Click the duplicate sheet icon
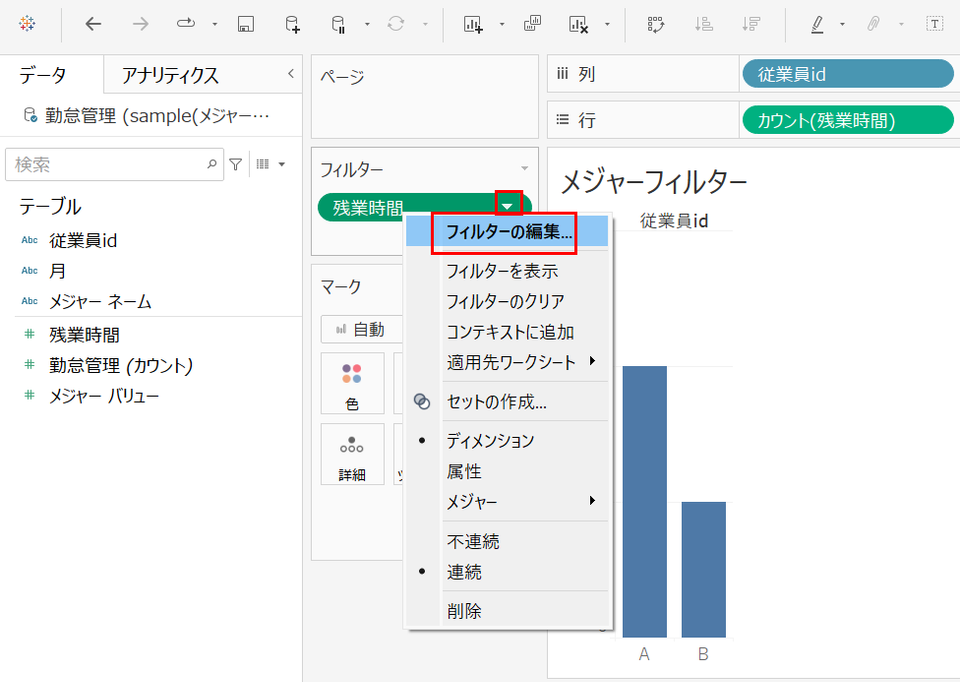 click(533, 24)
